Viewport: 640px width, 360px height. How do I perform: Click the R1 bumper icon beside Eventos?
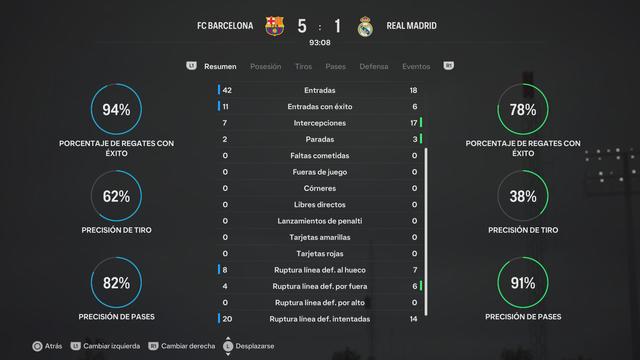click(x=449, y=66)
